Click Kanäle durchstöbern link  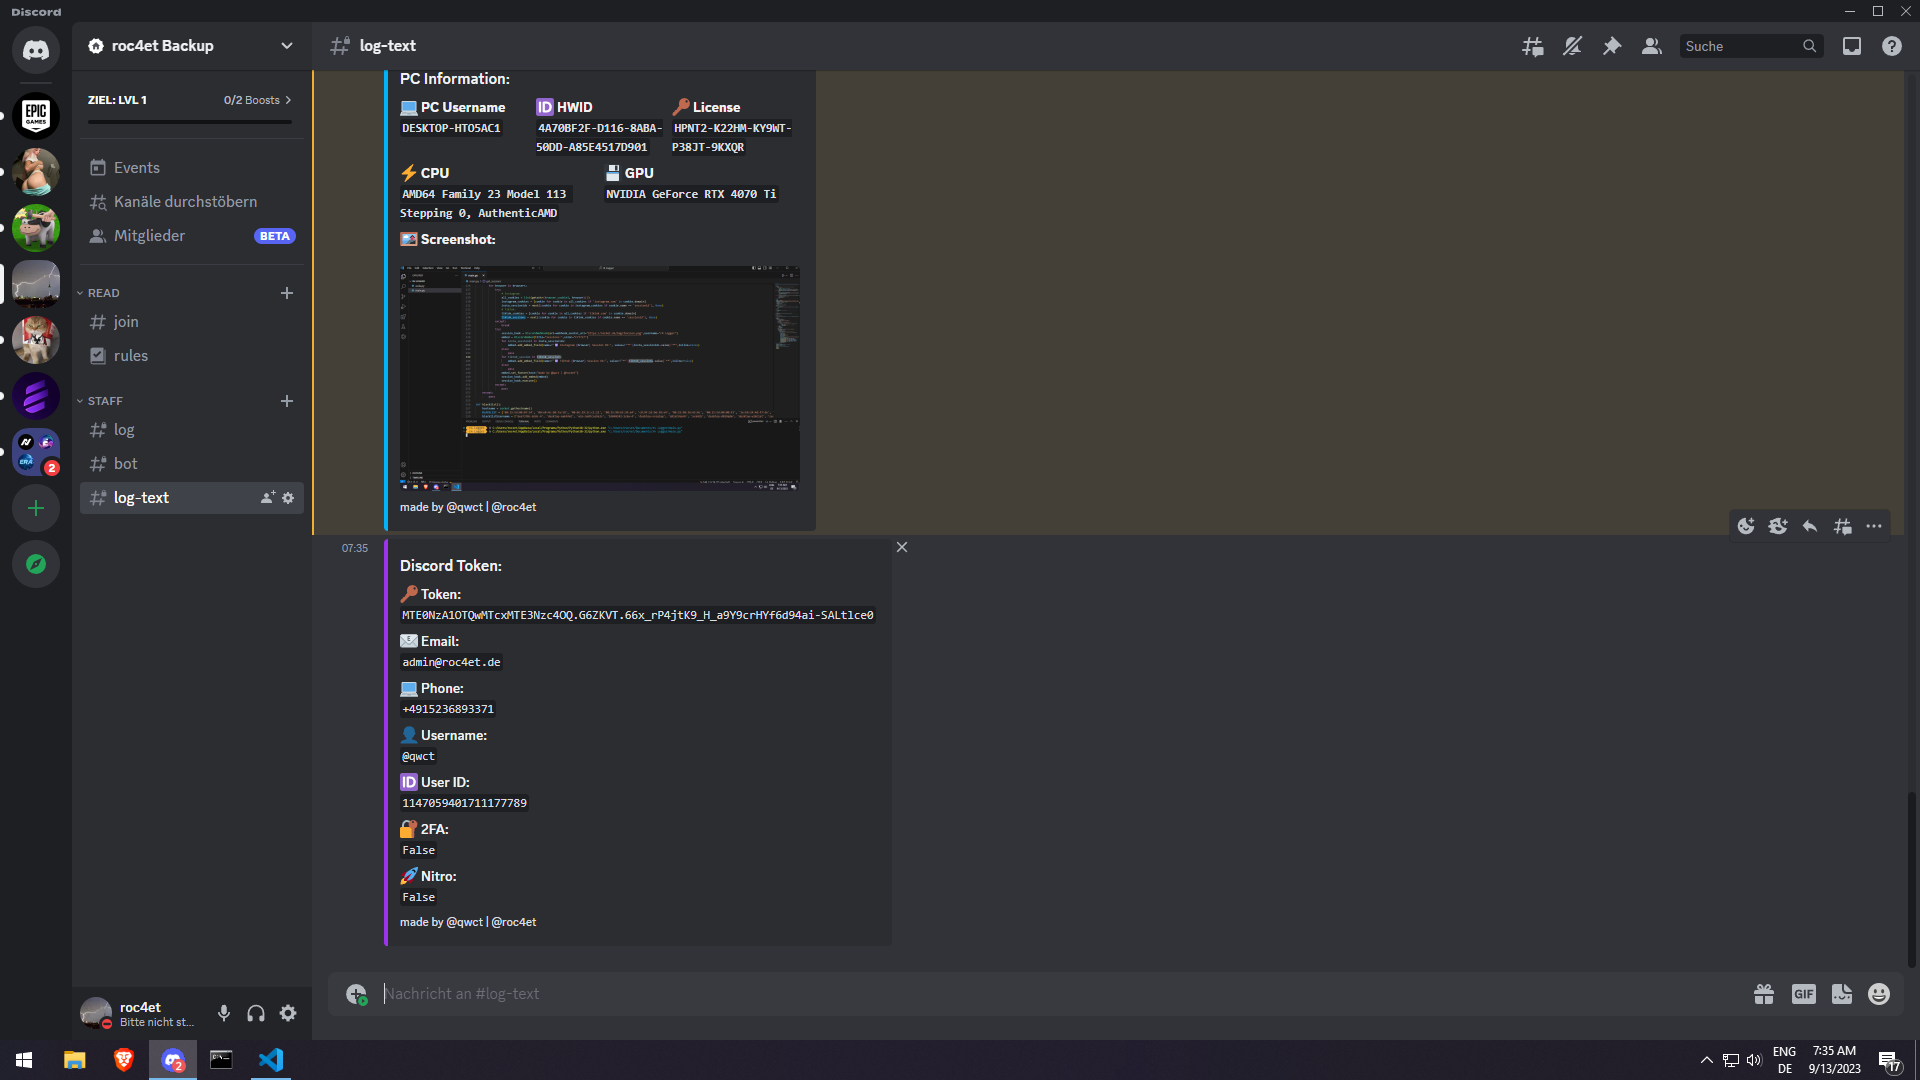(x=185, y=202)
